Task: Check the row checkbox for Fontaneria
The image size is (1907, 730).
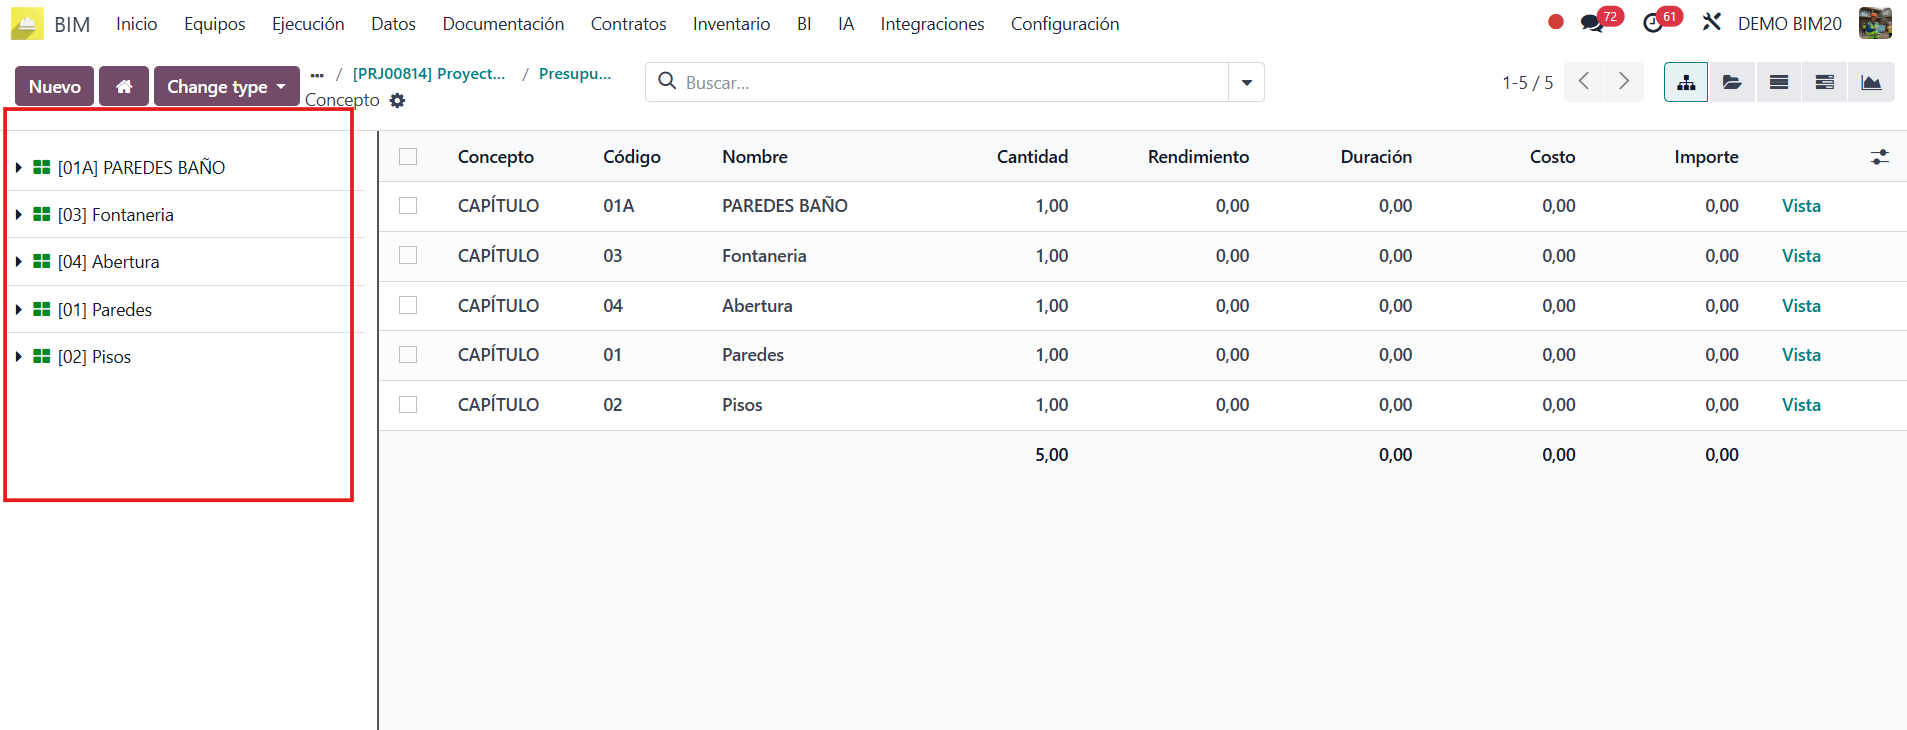Action: [407, 255]
